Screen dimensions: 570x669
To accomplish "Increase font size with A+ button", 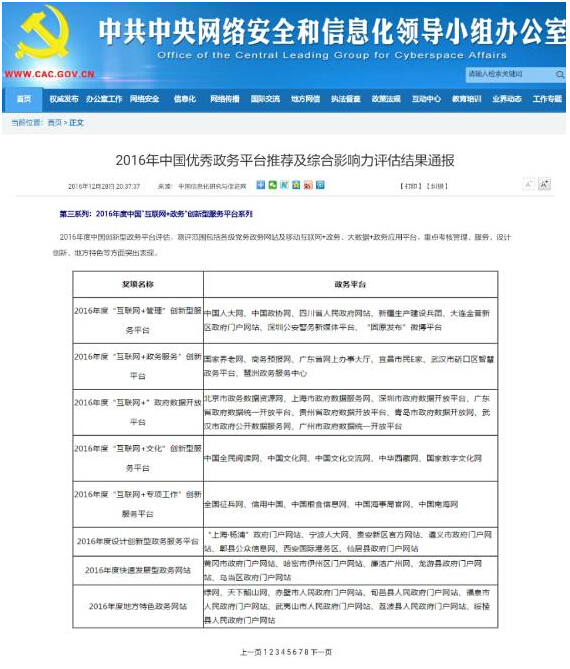I will [544, 184].
